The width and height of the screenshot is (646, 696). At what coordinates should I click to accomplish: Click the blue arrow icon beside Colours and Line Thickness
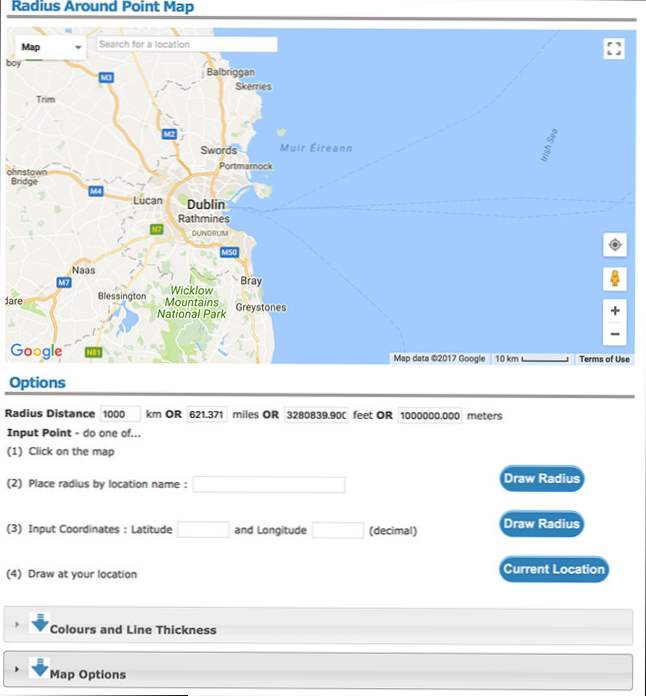coord(39,624)
